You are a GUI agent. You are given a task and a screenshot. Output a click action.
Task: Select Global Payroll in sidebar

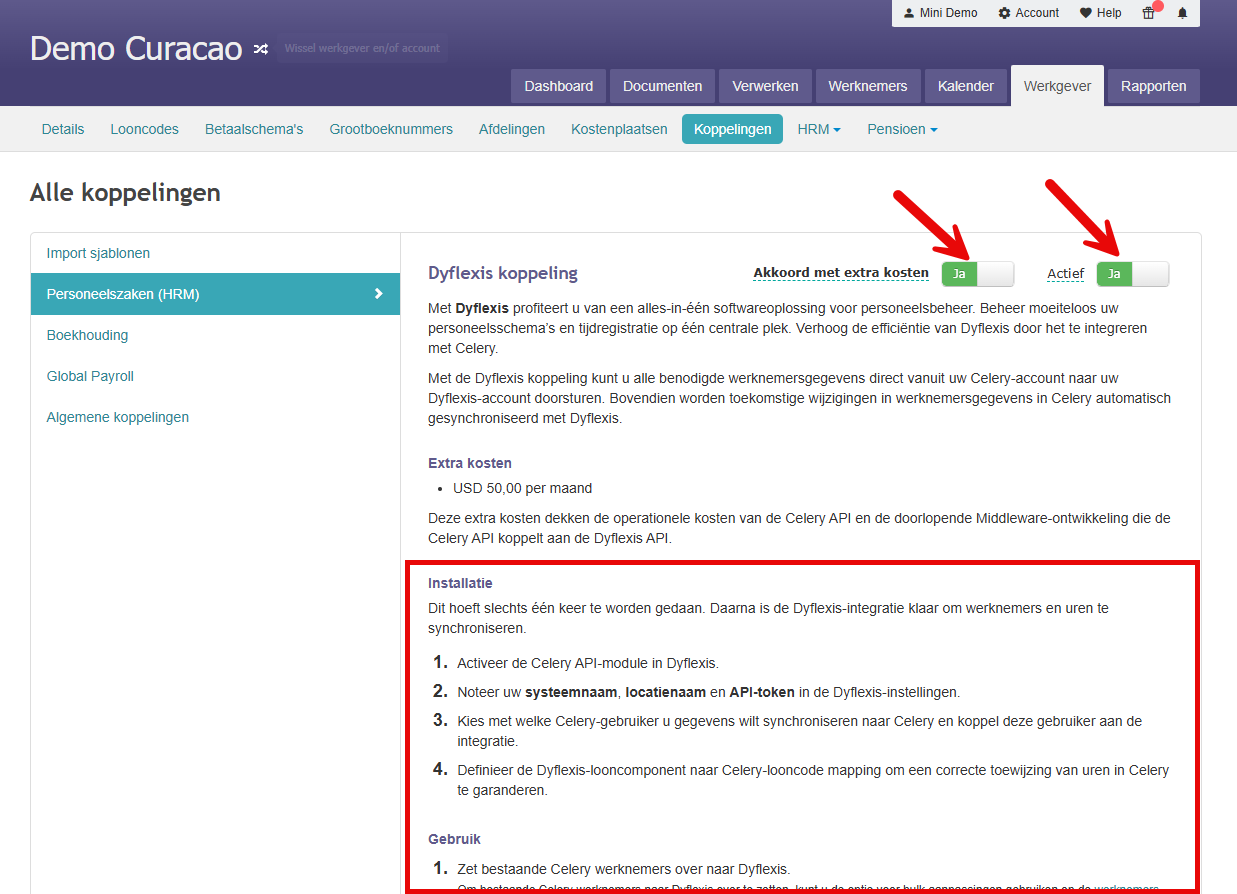tap(215, 376)
